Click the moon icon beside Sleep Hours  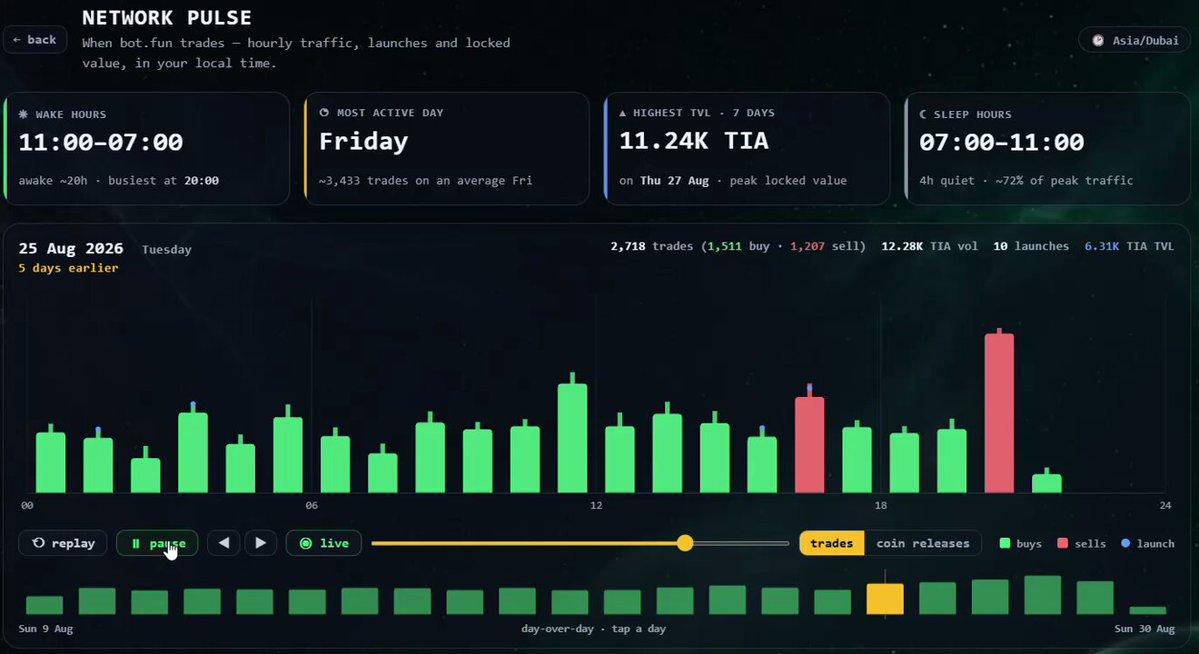tap(923, 114)
